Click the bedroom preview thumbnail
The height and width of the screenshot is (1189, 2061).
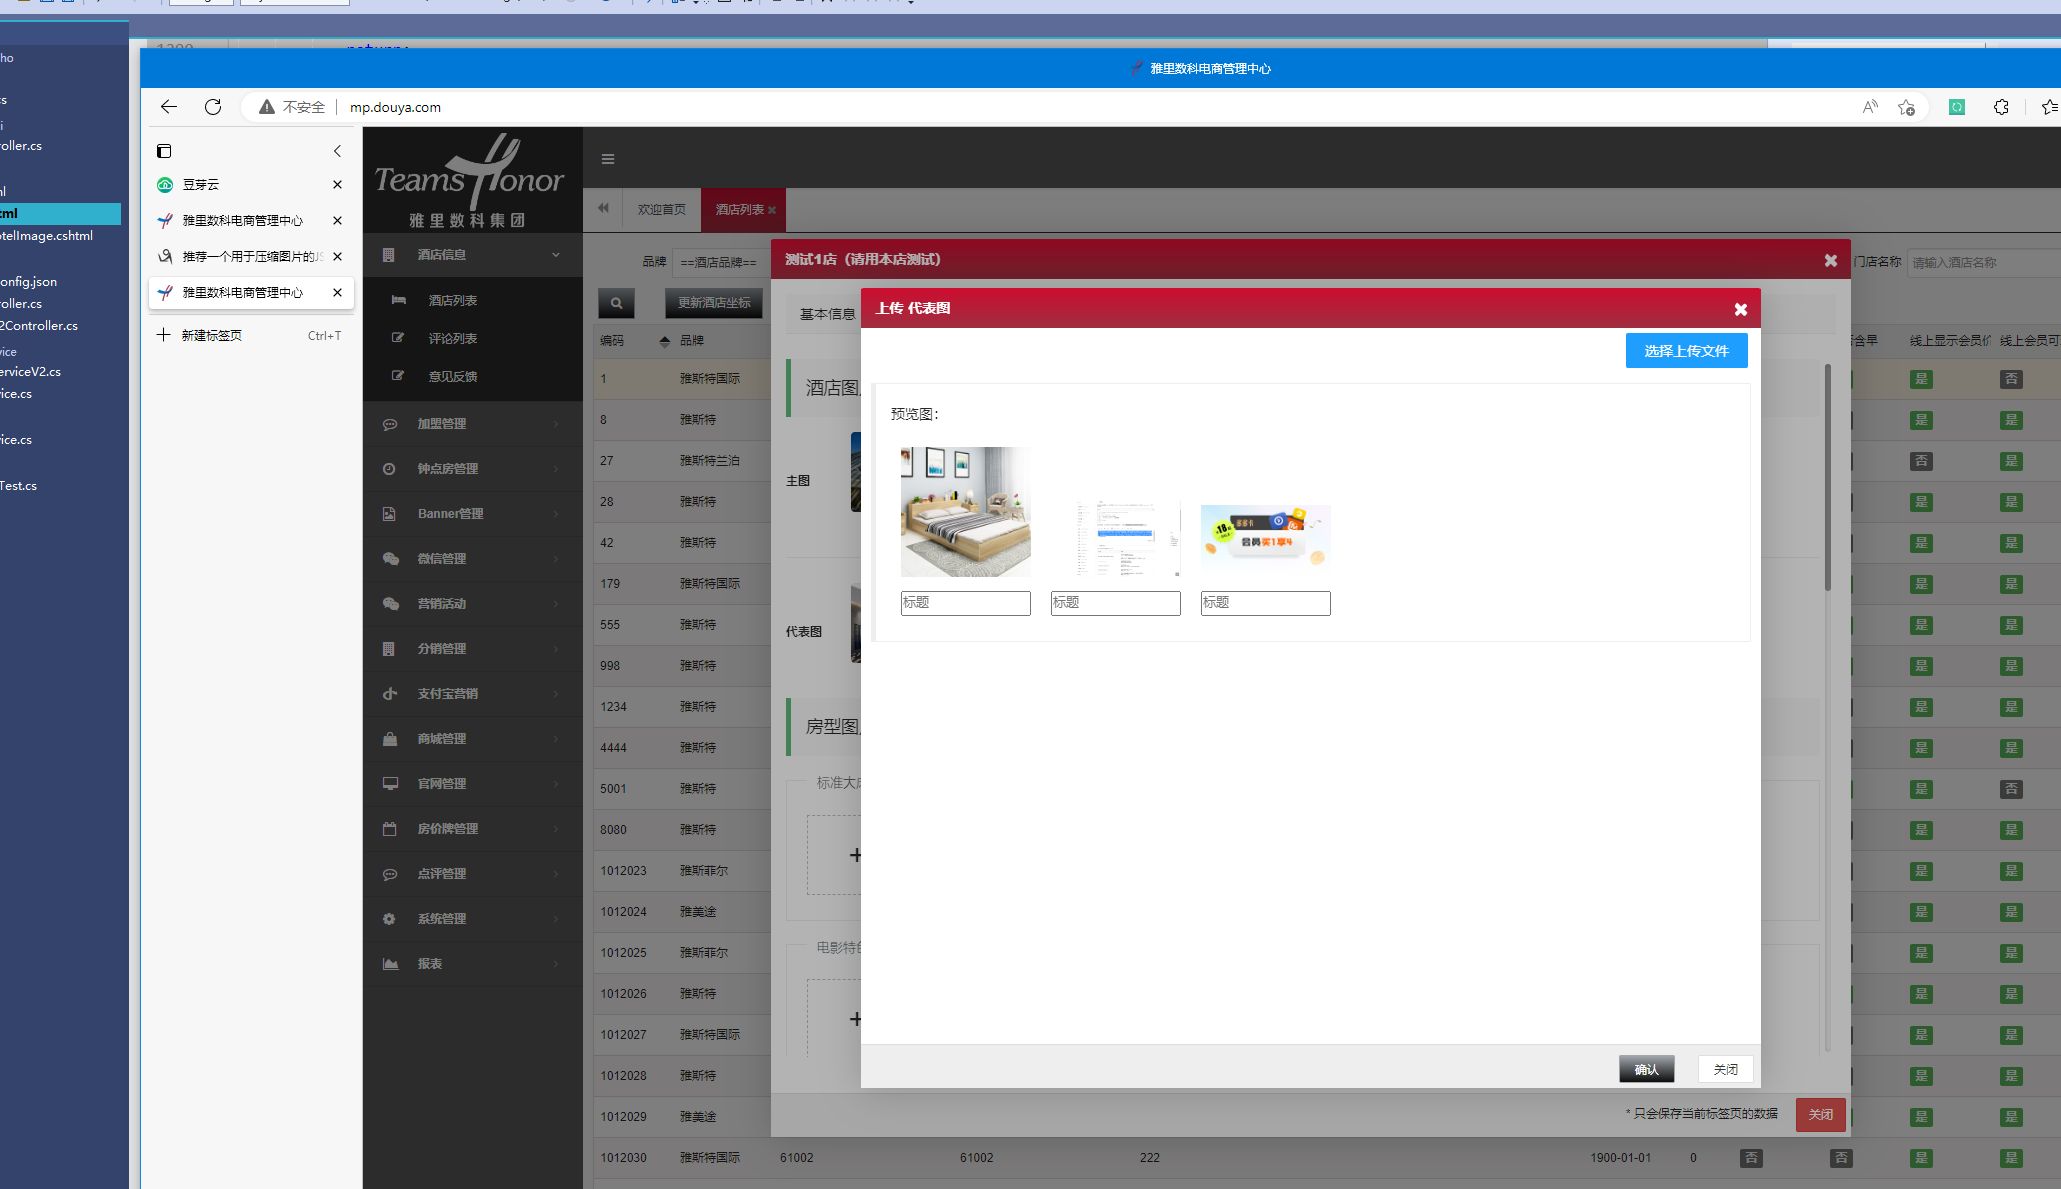pyautogui.click(x=965, y=511)
